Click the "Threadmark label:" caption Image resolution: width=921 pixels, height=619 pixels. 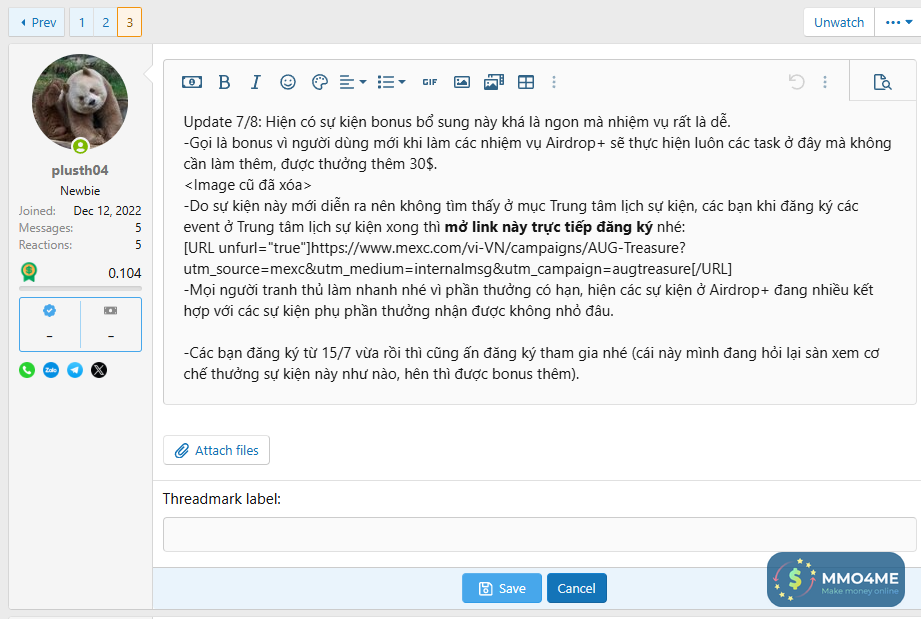point(222,499)
